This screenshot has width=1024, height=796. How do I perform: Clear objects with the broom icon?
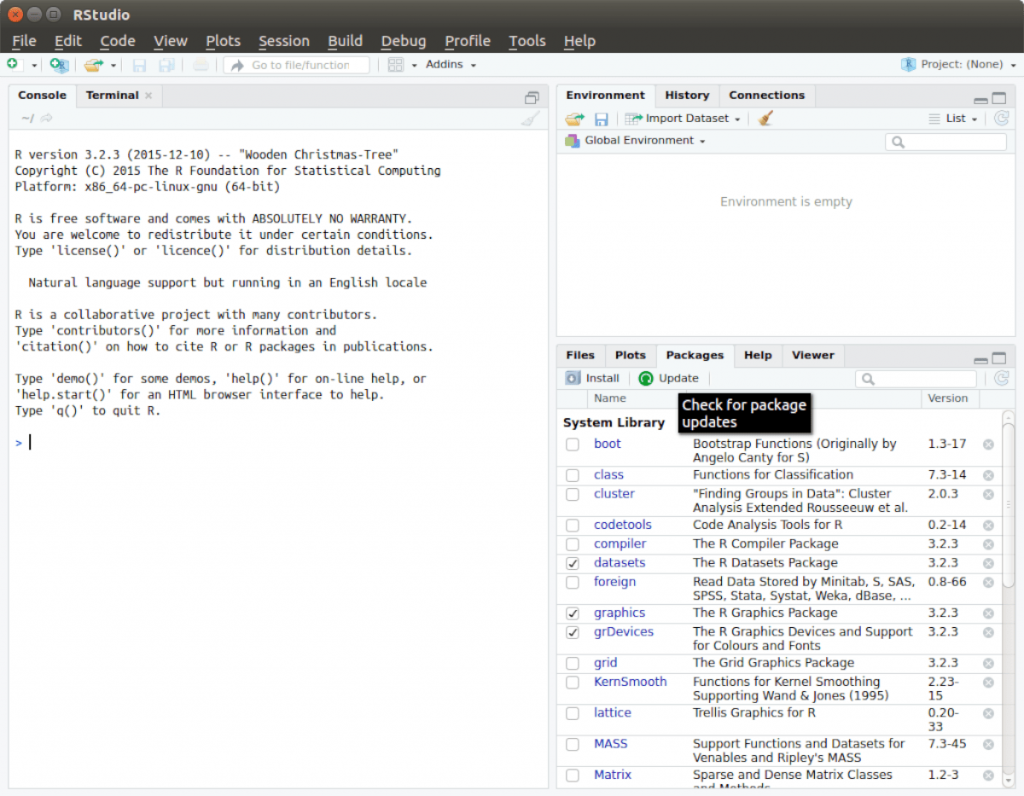[x=765, y=119]
